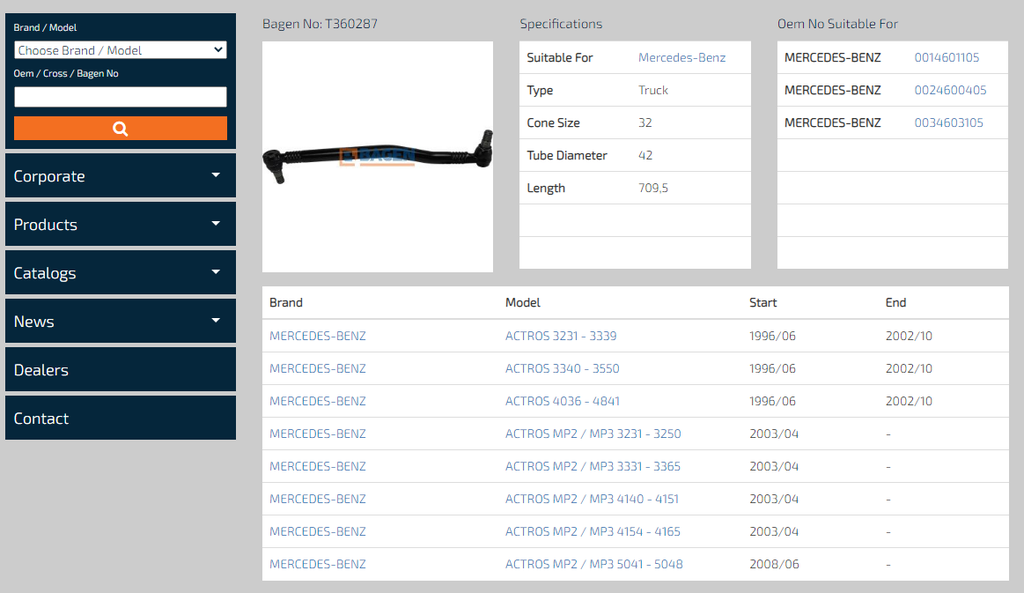
Task: Select ACTROS 4036 - 4841 model link
Action: pyautogui.click(x=562, y=401)
